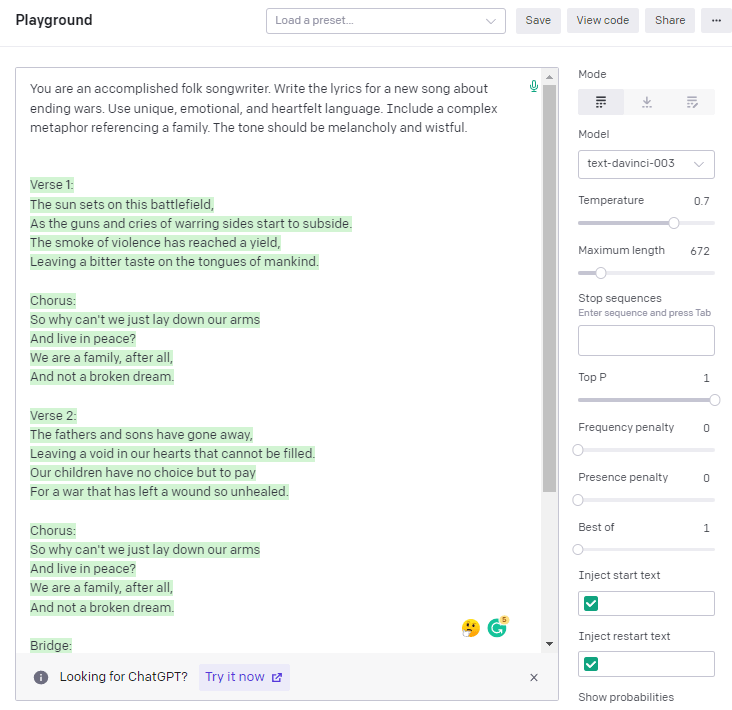The height and width of the screenshot is (710, 732).
Task: Click the Top P value 1
Action: click(x=706, y=378)
